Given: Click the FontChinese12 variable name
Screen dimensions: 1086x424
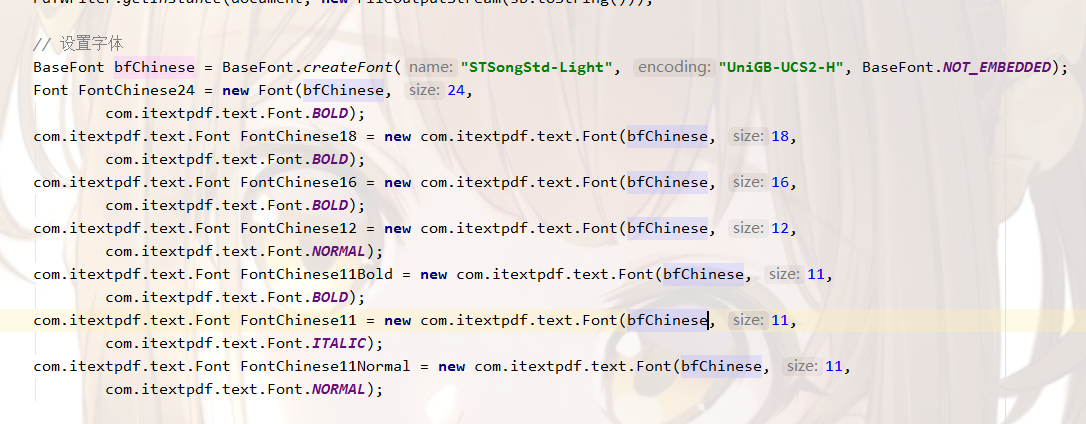Looking at the screenshot, I should click(299, 229).
